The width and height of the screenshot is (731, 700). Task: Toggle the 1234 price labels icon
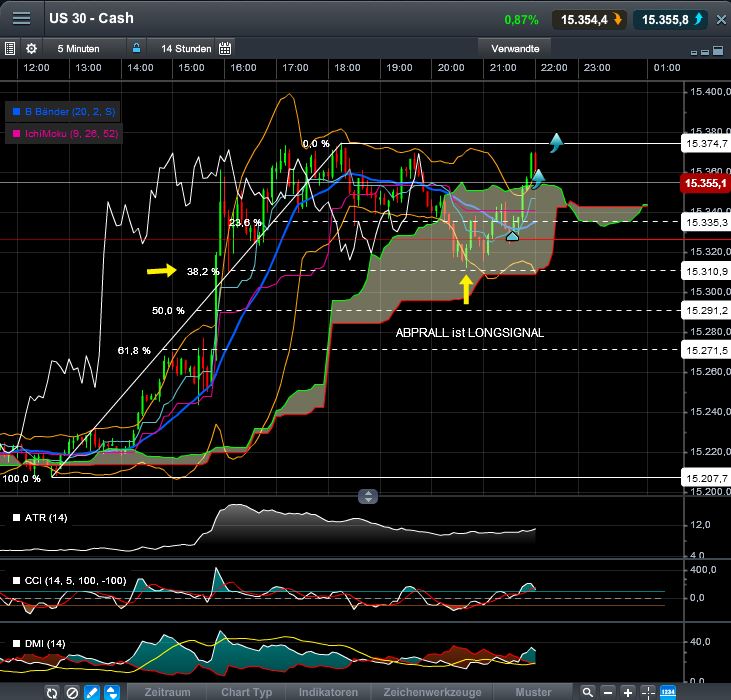(668, 692)
